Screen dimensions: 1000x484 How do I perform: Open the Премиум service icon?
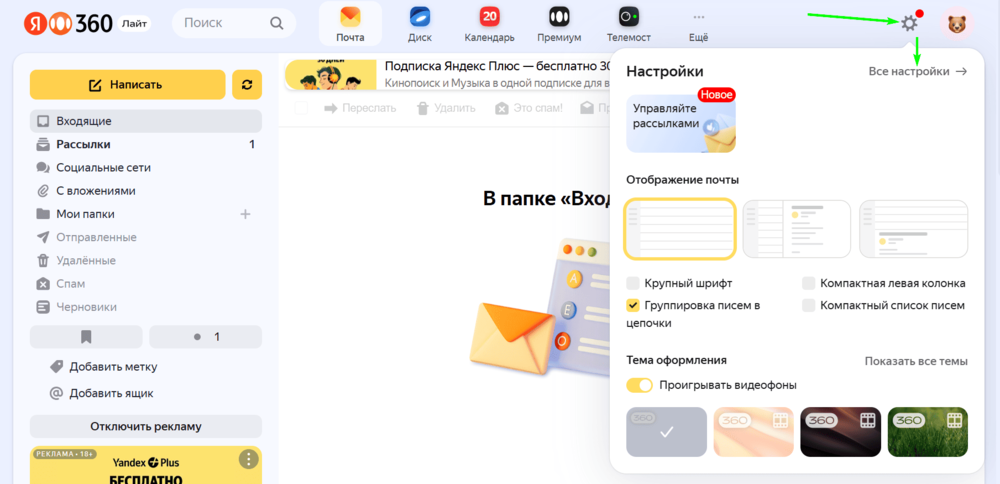[559, 24]
